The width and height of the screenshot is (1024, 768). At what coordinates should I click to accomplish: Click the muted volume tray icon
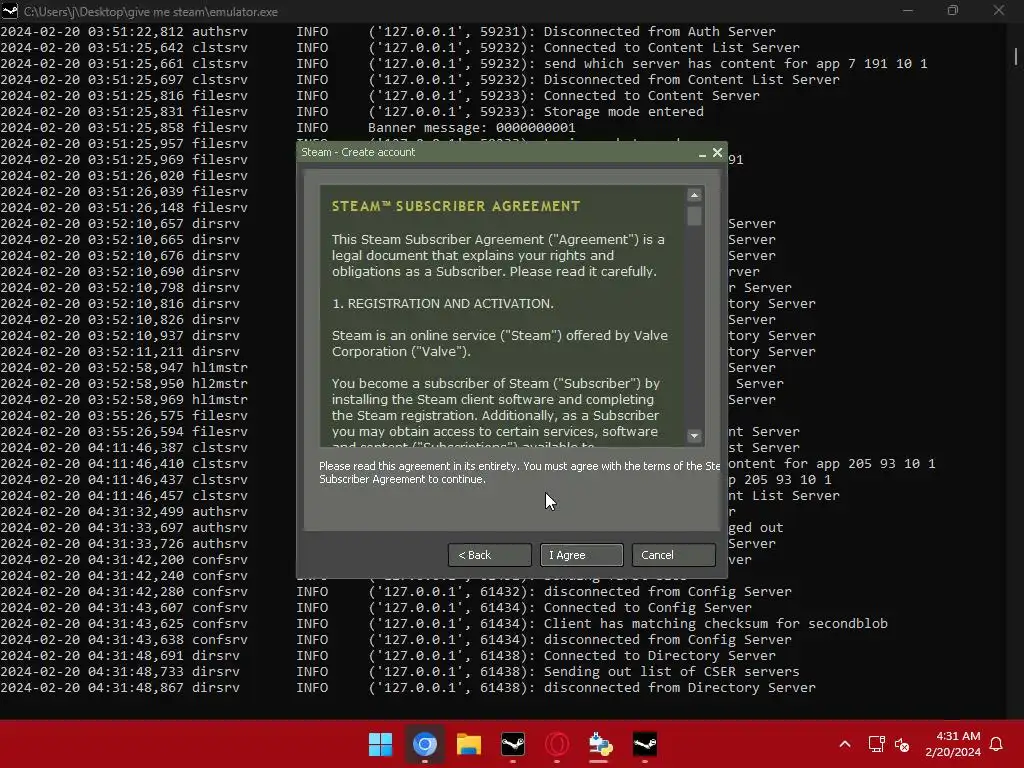[902, 744]
